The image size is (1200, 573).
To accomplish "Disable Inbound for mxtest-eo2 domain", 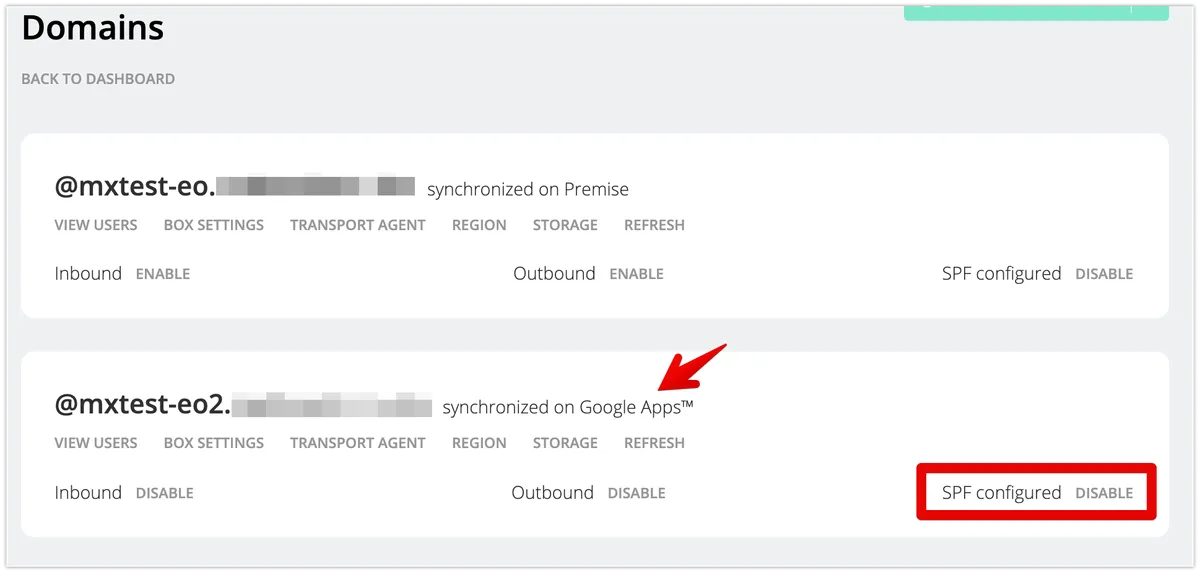I will (x=165, y=493).
